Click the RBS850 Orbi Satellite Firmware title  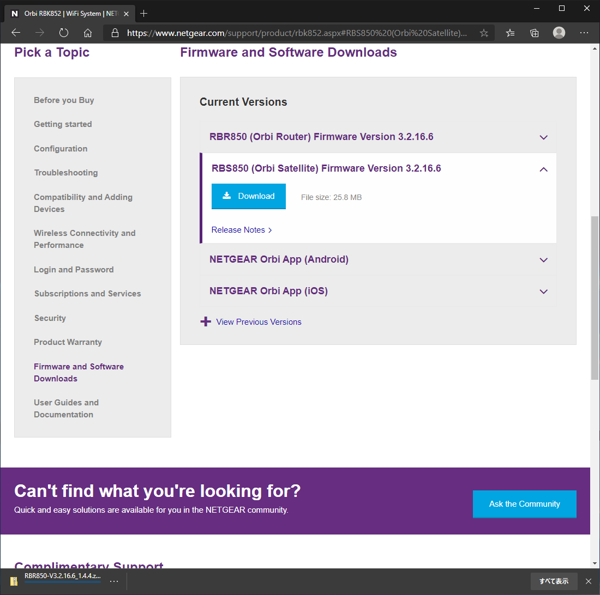[x=326, y=168]
